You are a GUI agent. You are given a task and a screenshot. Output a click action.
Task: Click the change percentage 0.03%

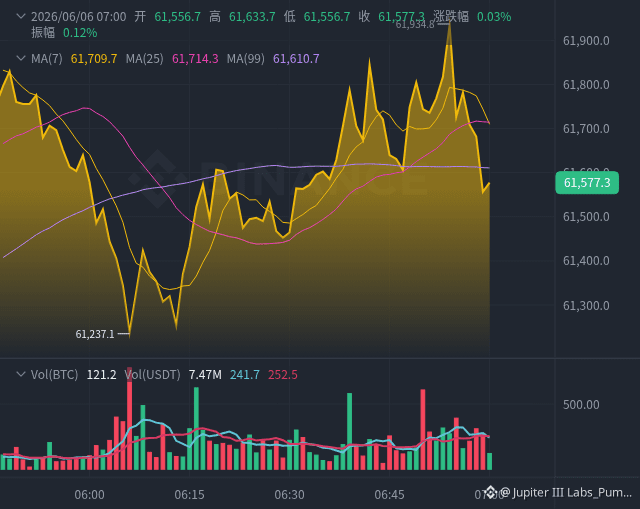click(494, 17)
